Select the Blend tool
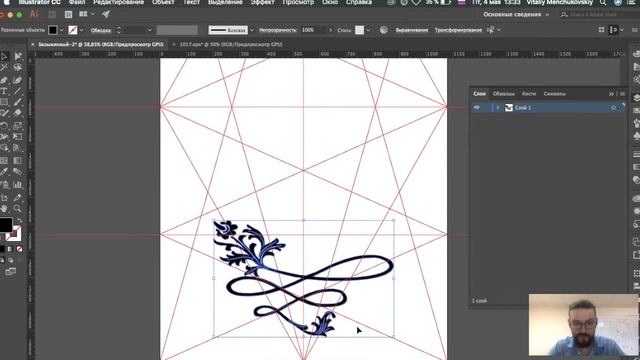The width and height of the screenshot is (640, 360). click(18, 172)
